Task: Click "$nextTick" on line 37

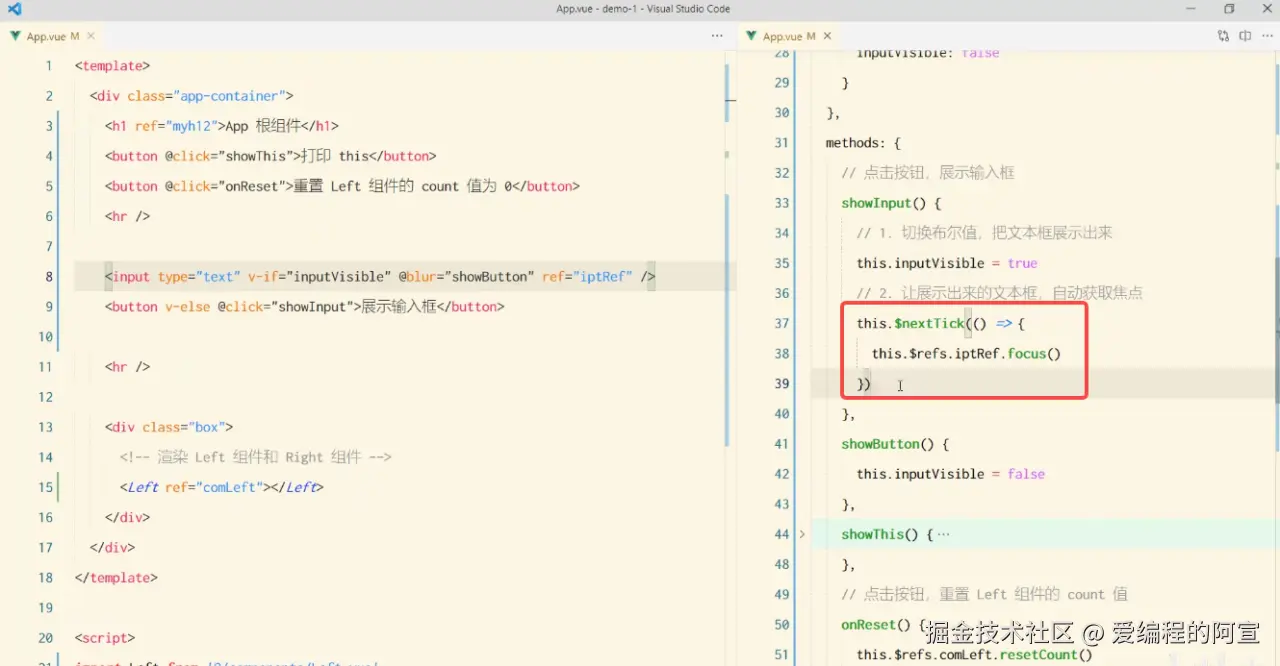Action: point(929,323)
